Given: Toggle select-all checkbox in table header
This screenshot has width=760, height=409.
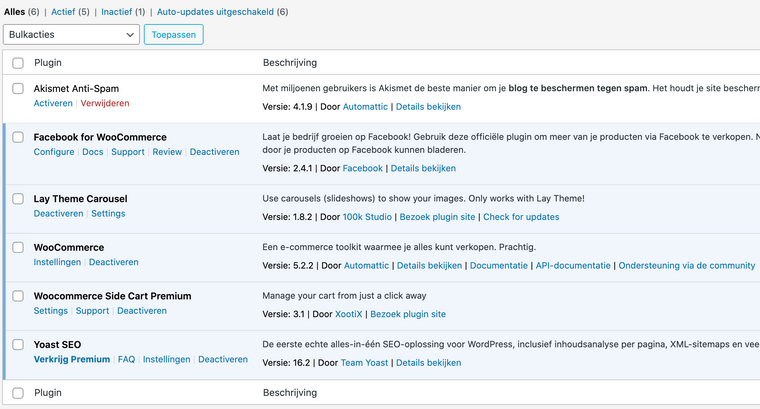Looking at the screenshot, I should coord(18,63).
